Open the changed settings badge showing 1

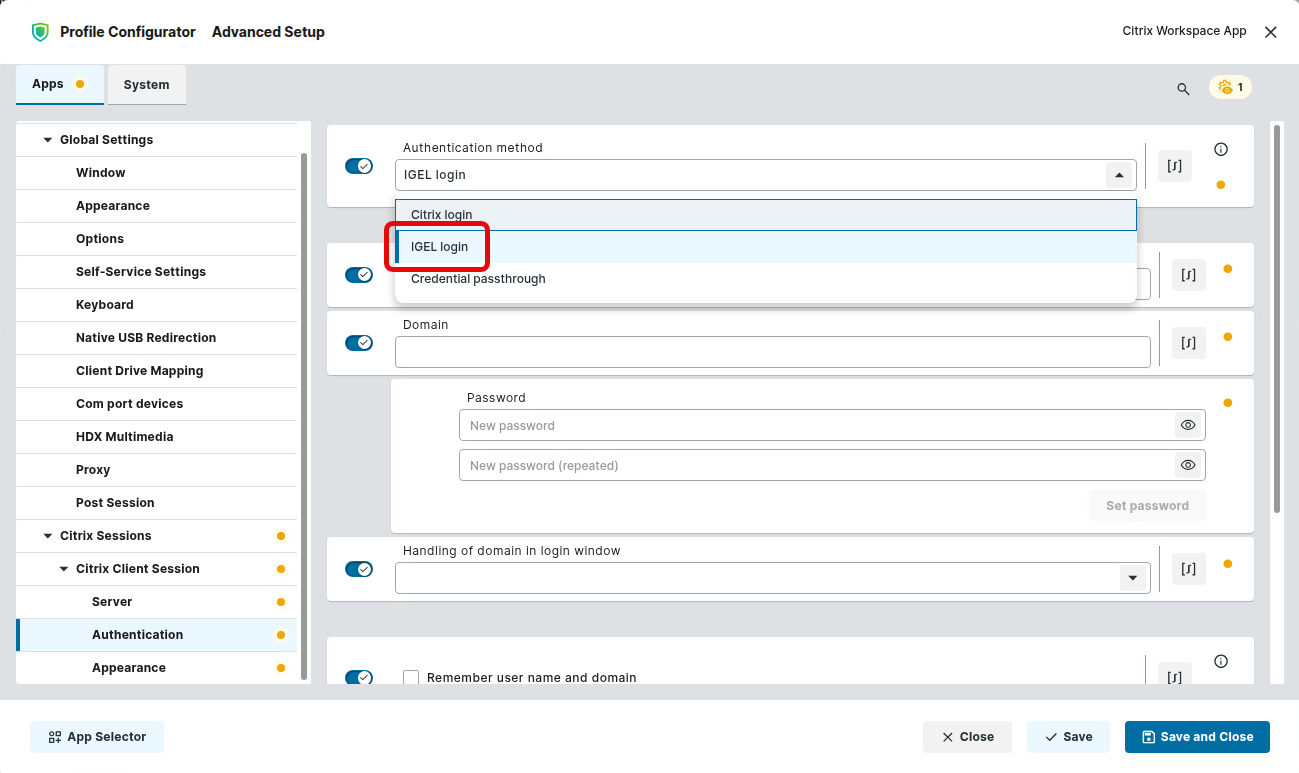point(1230,87)
